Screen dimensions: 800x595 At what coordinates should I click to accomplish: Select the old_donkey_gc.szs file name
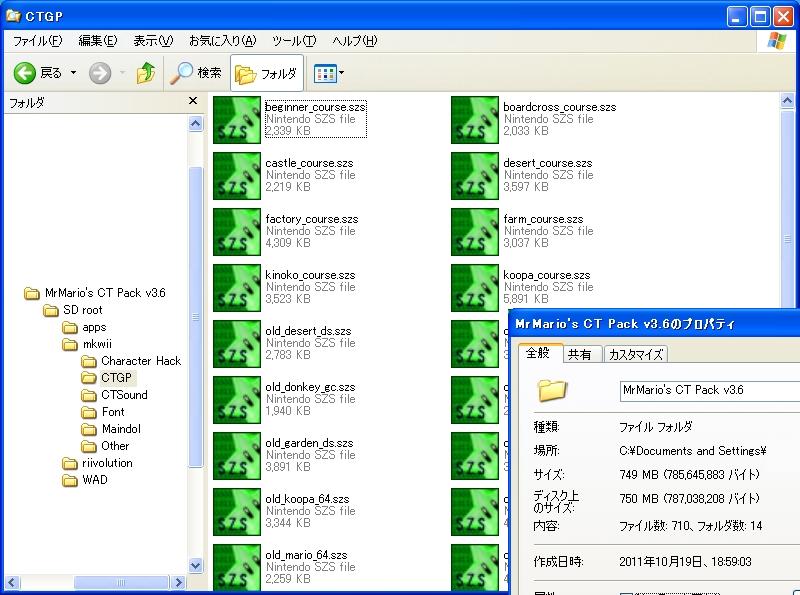[310, 387]
